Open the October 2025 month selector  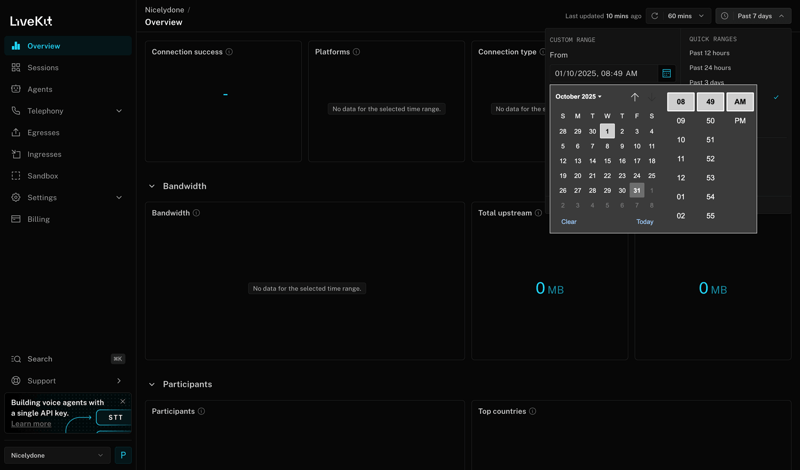(578, 96)
